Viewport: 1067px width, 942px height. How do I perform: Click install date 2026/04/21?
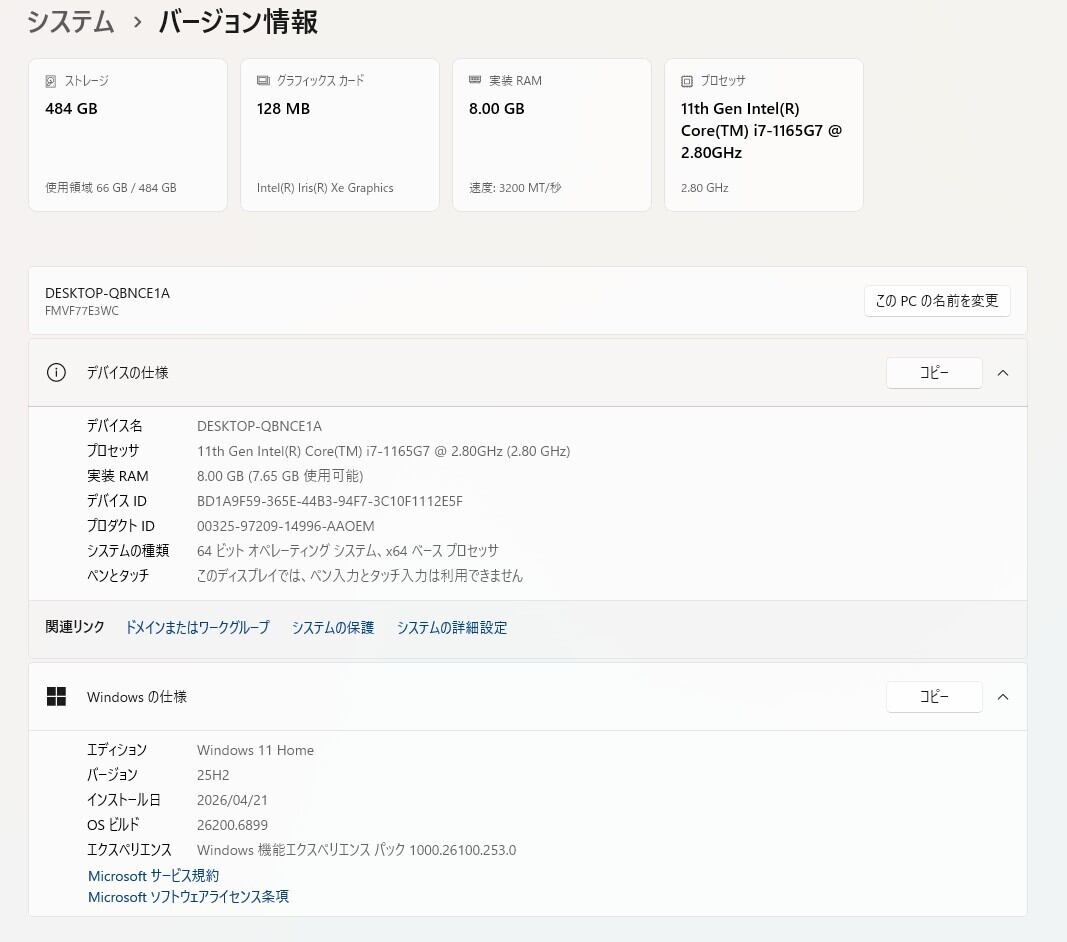(x=232, y=800)
